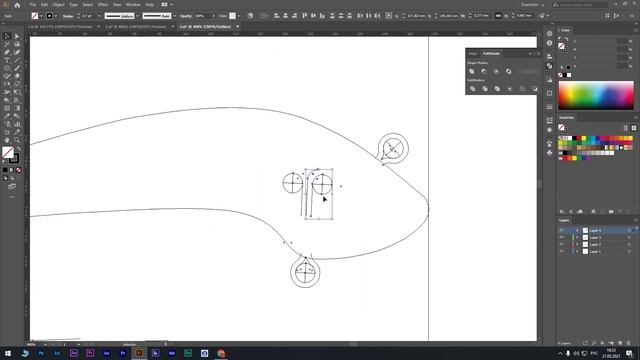The image size is (640, 360).
Task: Select the Eyedropper tool
Action: click(7, 116)
